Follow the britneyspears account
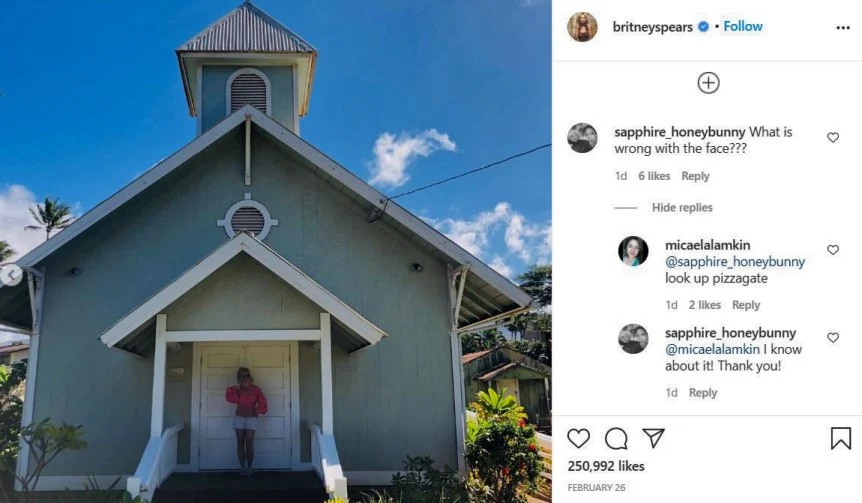This screenshot has height=503, width=862. [x=743, y=26]
